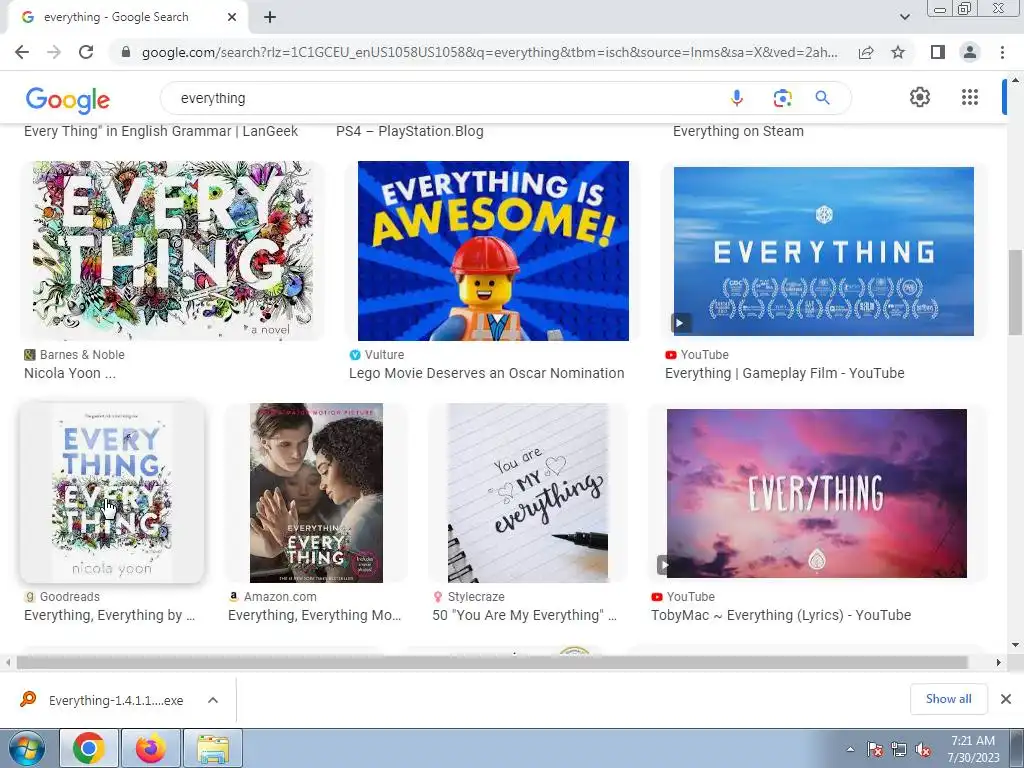The height and width of the screenshot is (768, 1024).
Task: Click the muted volume tray icon
Action: pos(923,749)
